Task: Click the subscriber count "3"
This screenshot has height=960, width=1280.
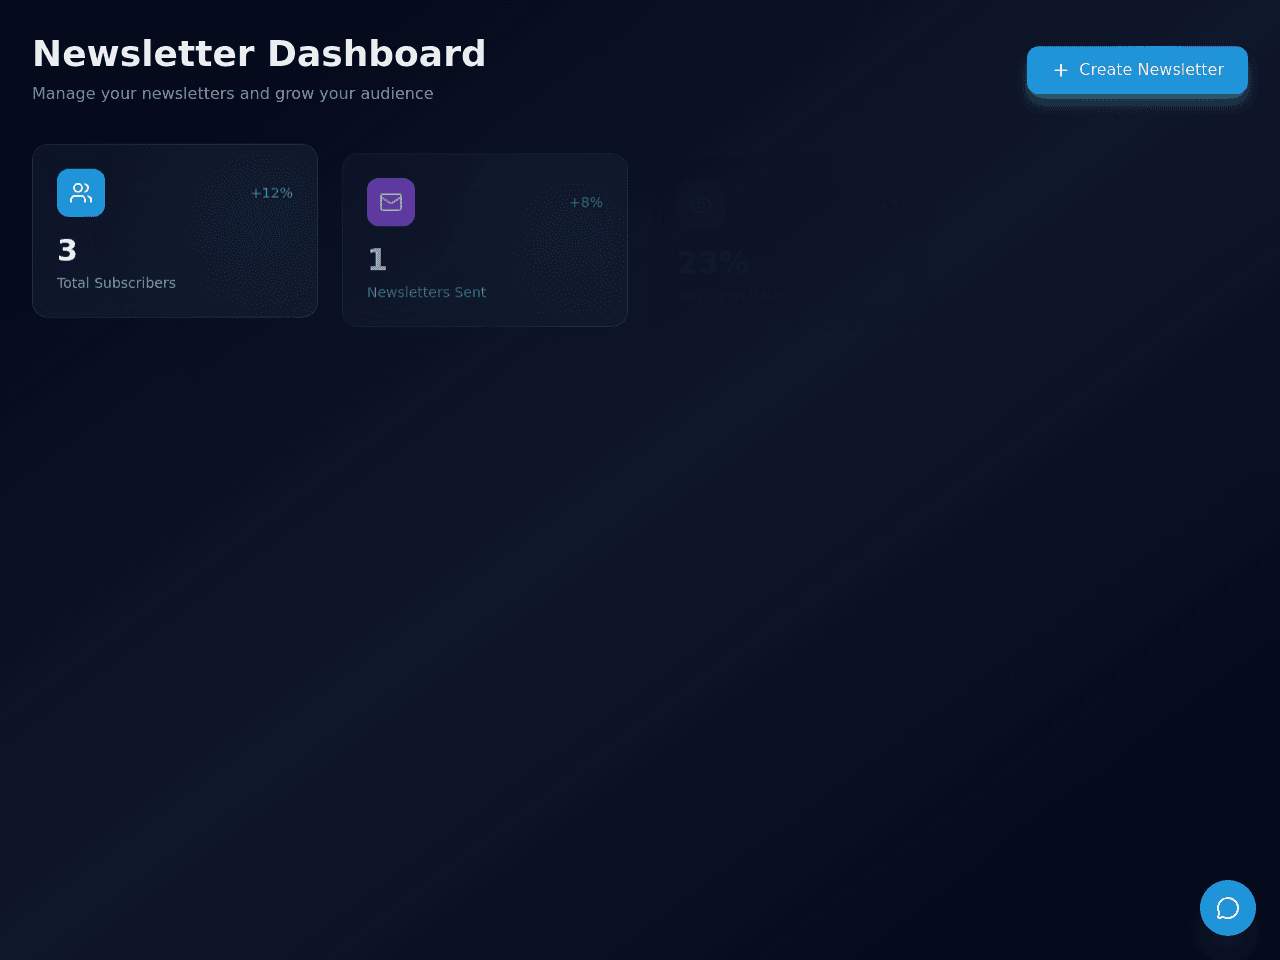Action: click(67, 250)
